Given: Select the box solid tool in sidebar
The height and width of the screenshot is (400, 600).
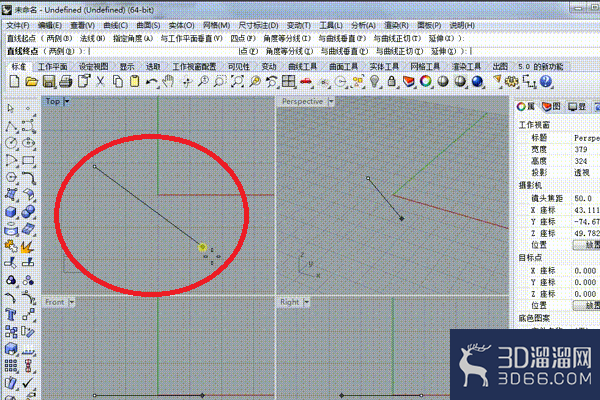Looking at the screenshot, I should [11, 212].
